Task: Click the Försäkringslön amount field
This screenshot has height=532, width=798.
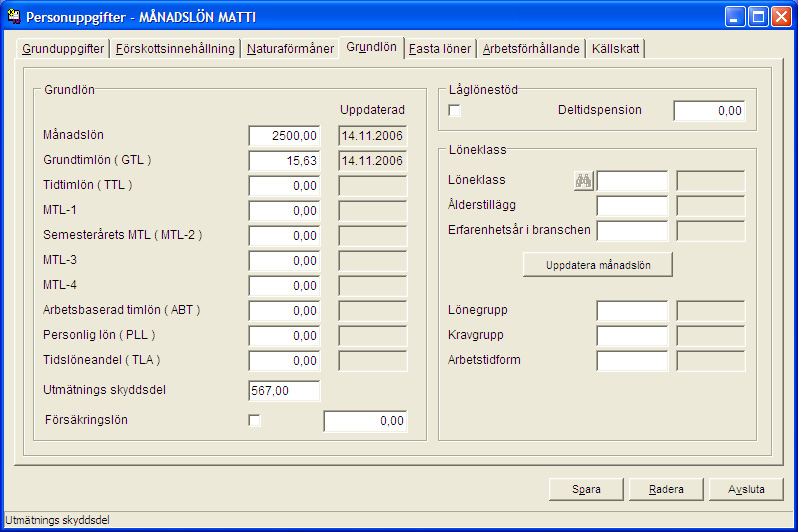Action: pos(365,421)
